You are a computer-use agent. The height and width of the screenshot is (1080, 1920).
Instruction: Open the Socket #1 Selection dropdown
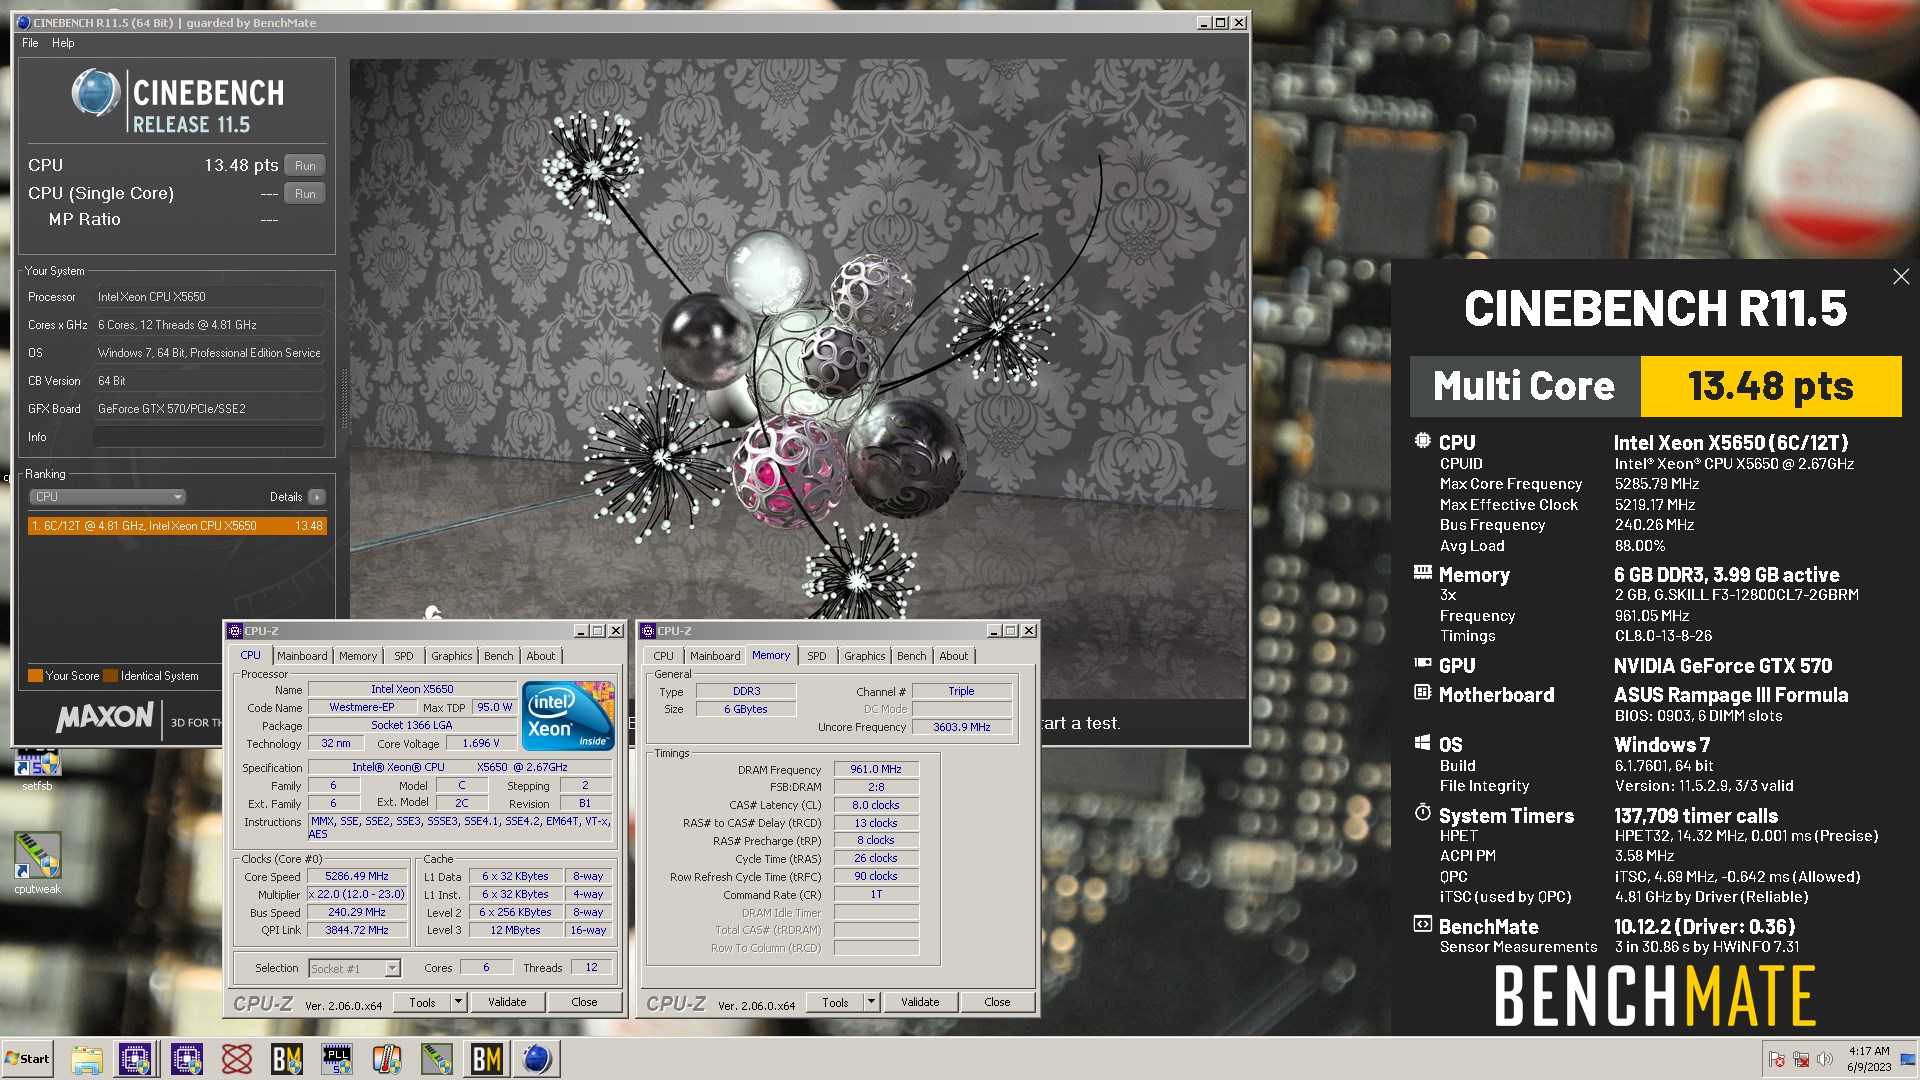pos(354,968)
